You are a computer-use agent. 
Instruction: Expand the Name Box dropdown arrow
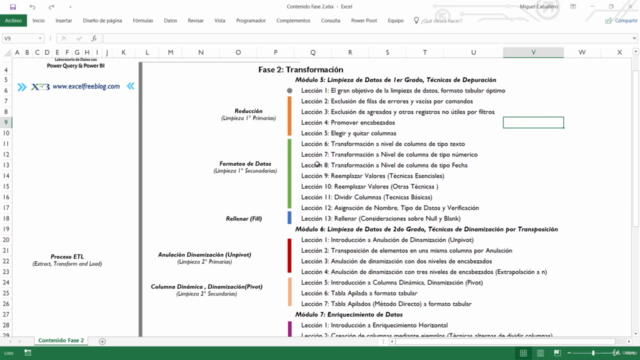[40, 38]
